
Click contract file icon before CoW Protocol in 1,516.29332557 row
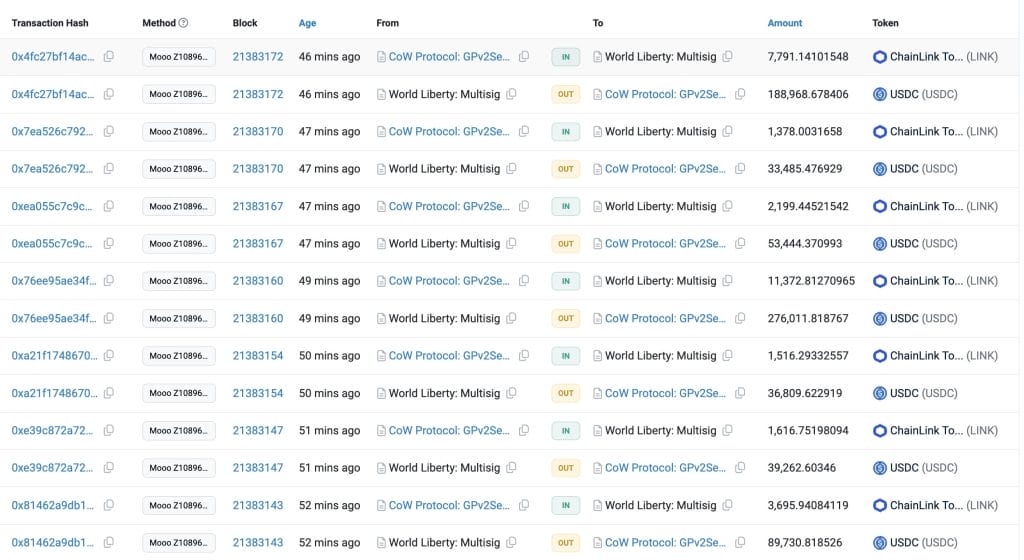pos(381,356)
